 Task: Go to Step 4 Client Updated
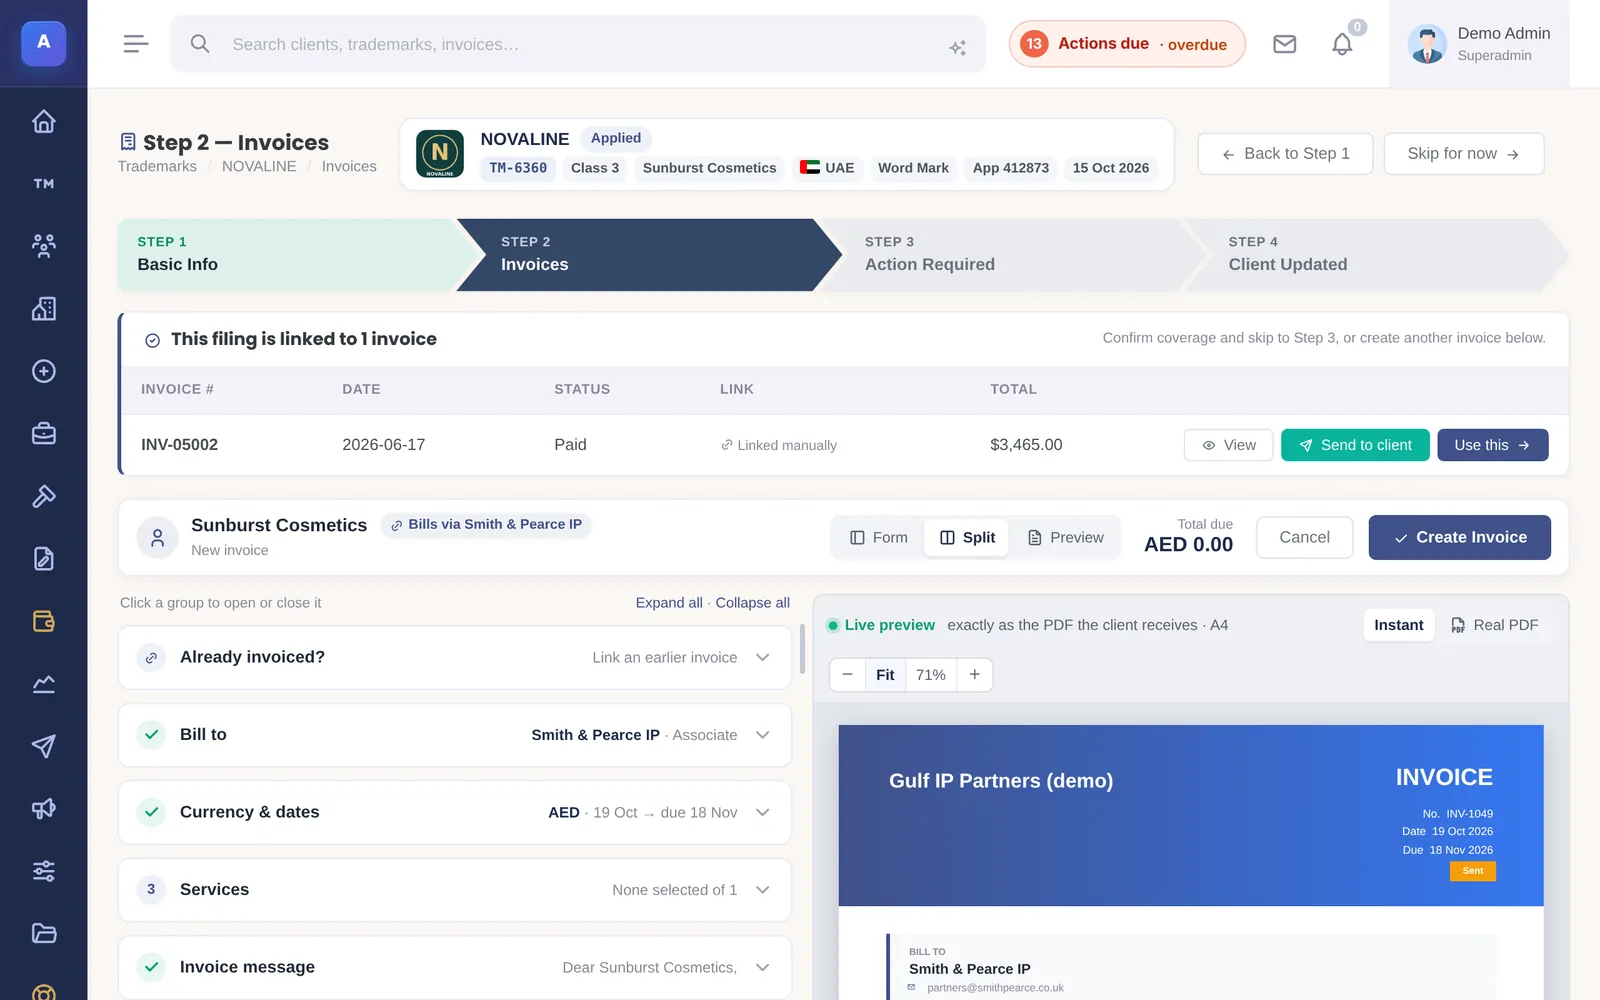pos(1375,255)
